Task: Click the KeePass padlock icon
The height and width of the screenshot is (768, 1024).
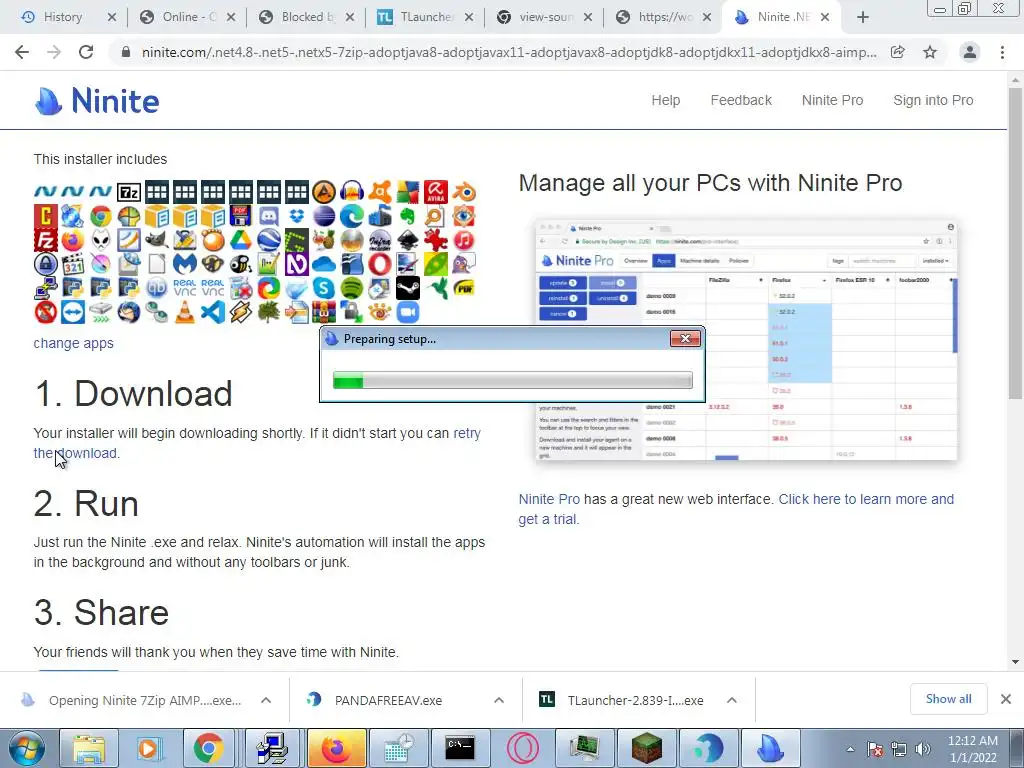Action: pyautogui.click(x=45, y=264)
